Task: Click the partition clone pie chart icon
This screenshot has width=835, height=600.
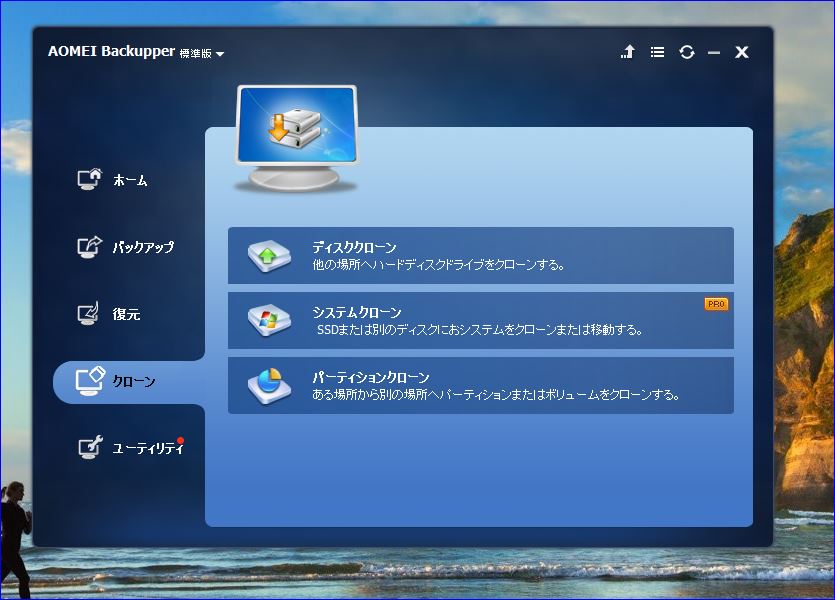Action: pyautogui.click(x=269, y=386)
